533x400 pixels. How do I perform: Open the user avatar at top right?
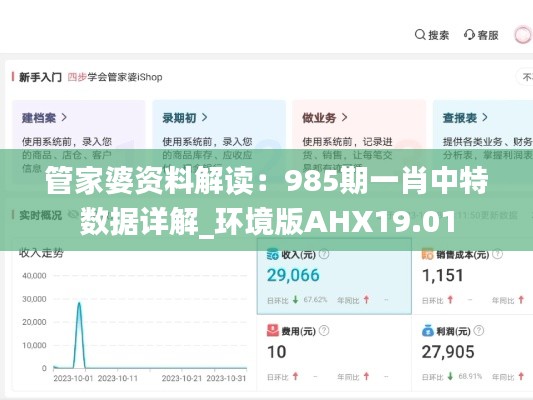tap(523, 35)
